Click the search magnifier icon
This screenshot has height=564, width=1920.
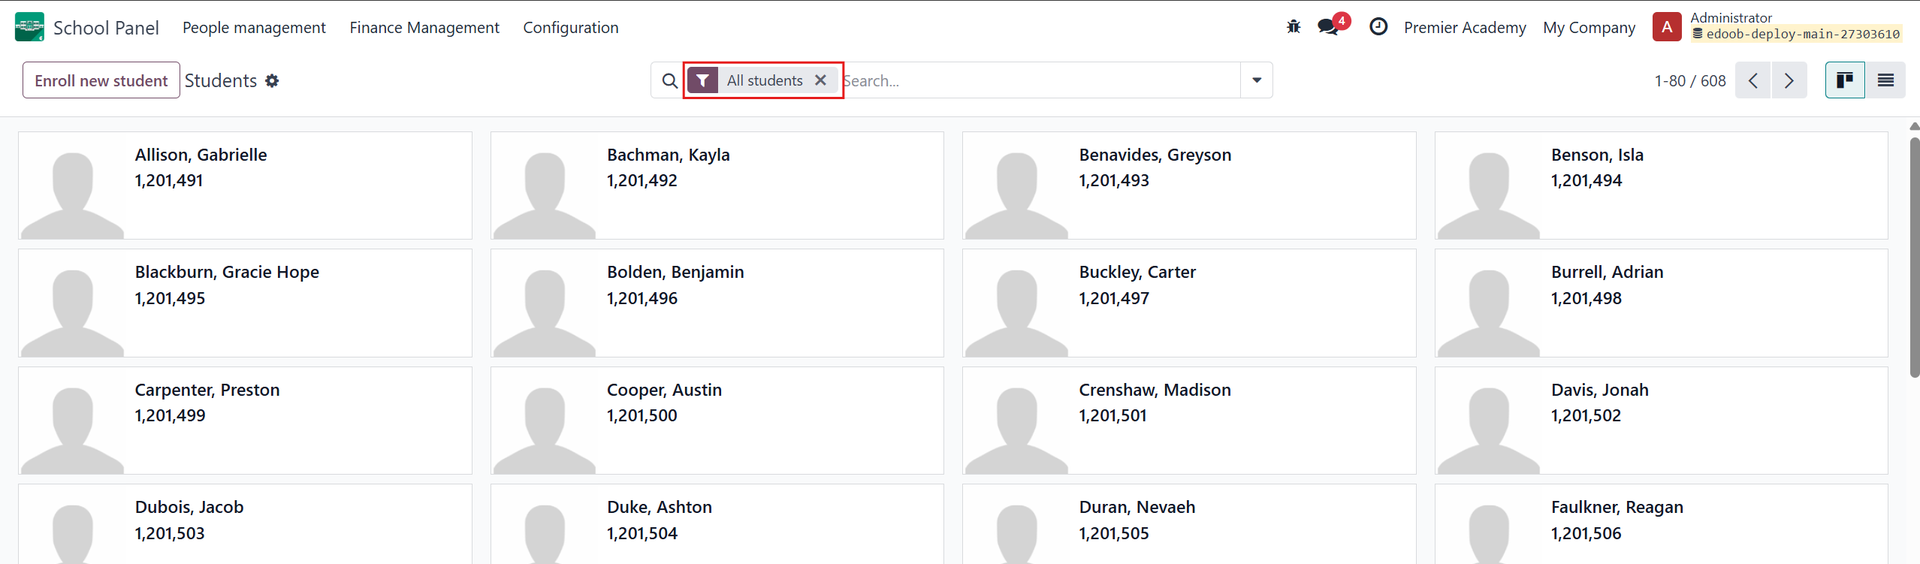point(669,81)
